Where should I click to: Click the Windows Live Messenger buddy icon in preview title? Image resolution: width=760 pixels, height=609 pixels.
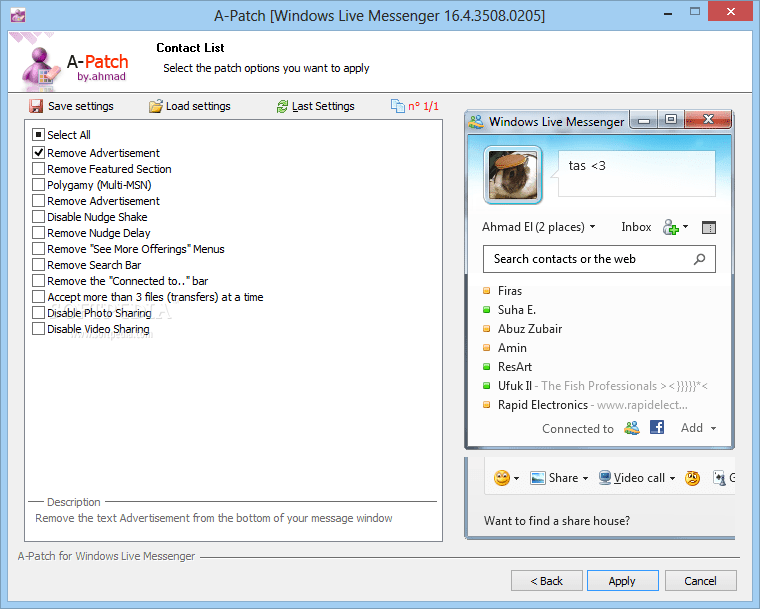coord(476,121)
